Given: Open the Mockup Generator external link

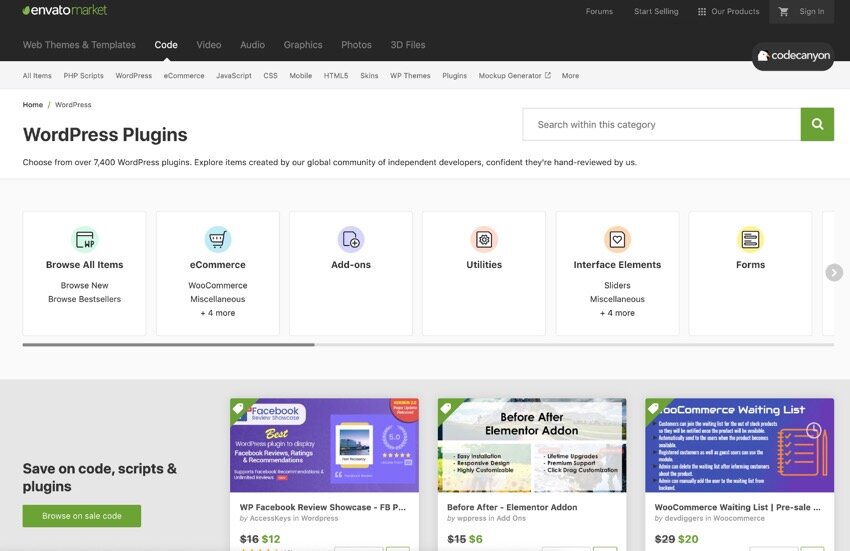Looking at the screenshot, I should 514,75.
